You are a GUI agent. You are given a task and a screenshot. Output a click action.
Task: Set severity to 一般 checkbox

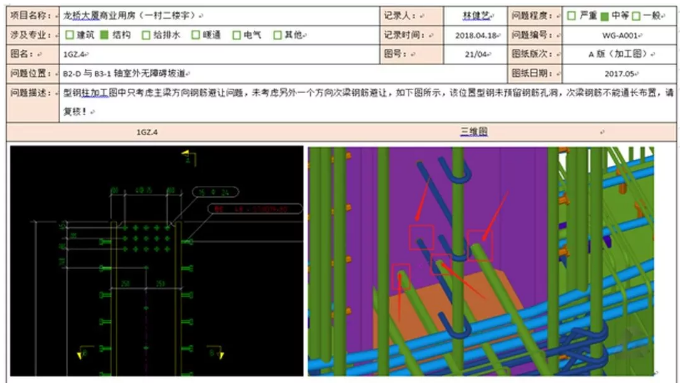pos(636,16)
